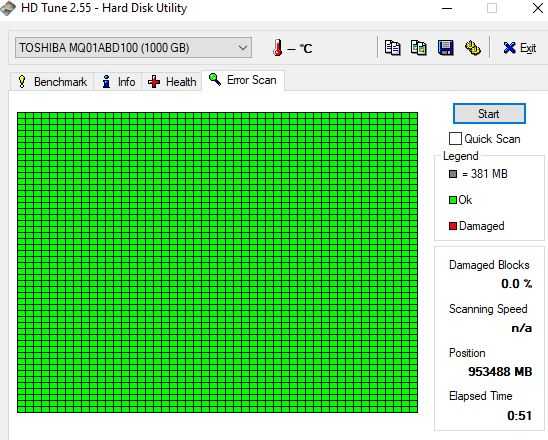Enable the Quick Scan checkbox
This screenshot has height=440, width=548.
(455, 139)
